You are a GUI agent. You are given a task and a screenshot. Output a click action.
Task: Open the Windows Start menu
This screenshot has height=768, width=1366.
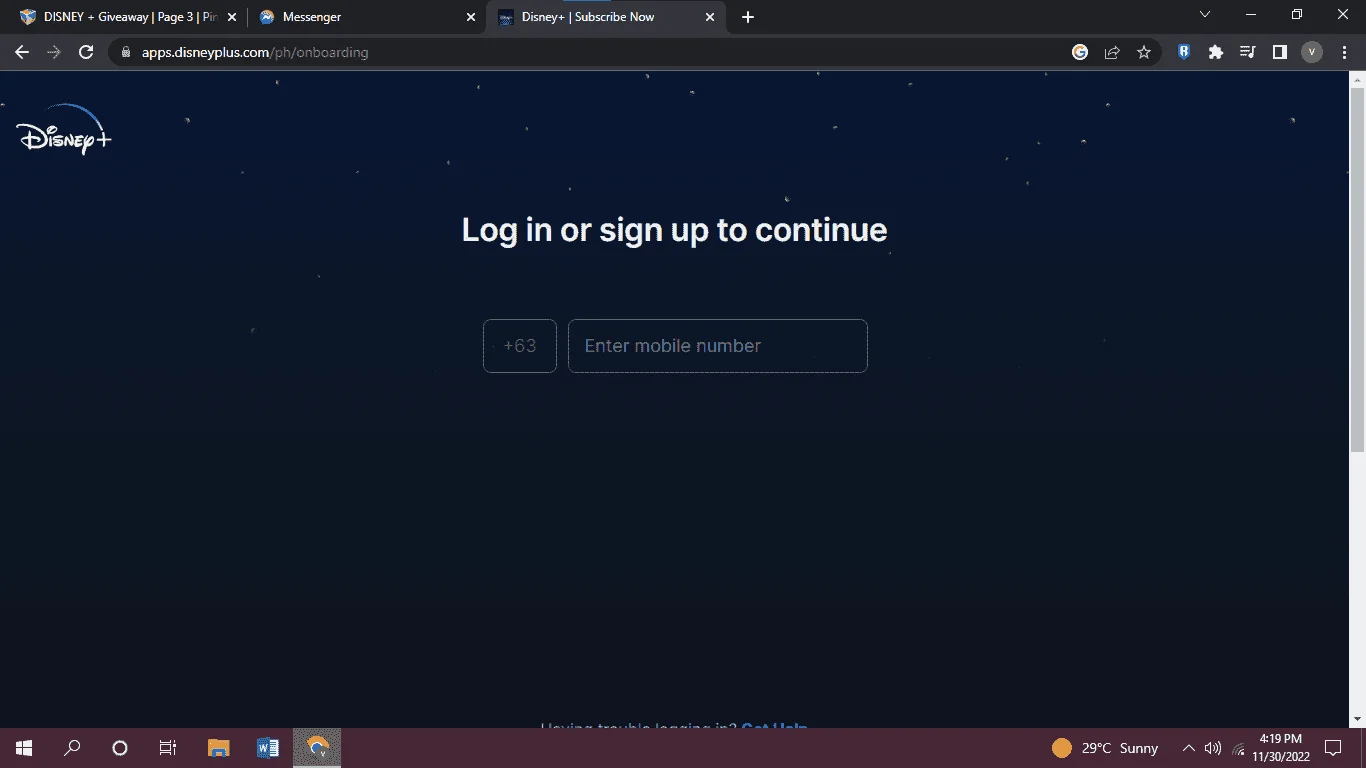24,748
